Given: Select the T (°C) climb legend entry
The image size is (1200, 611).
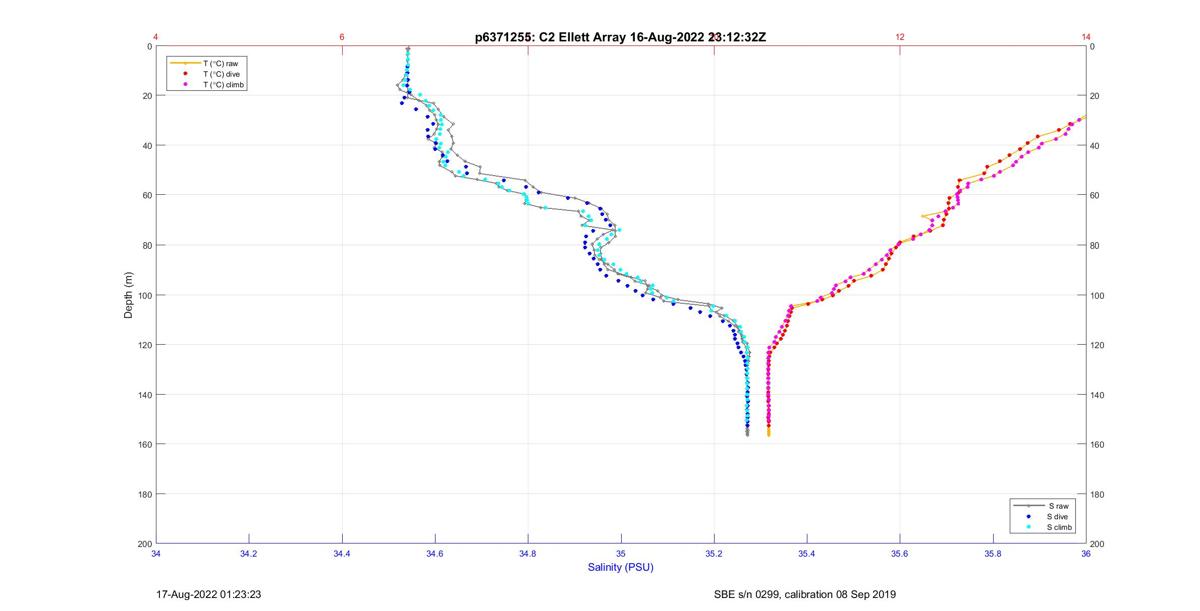Looking at the screenshot, I should point(224,85).
